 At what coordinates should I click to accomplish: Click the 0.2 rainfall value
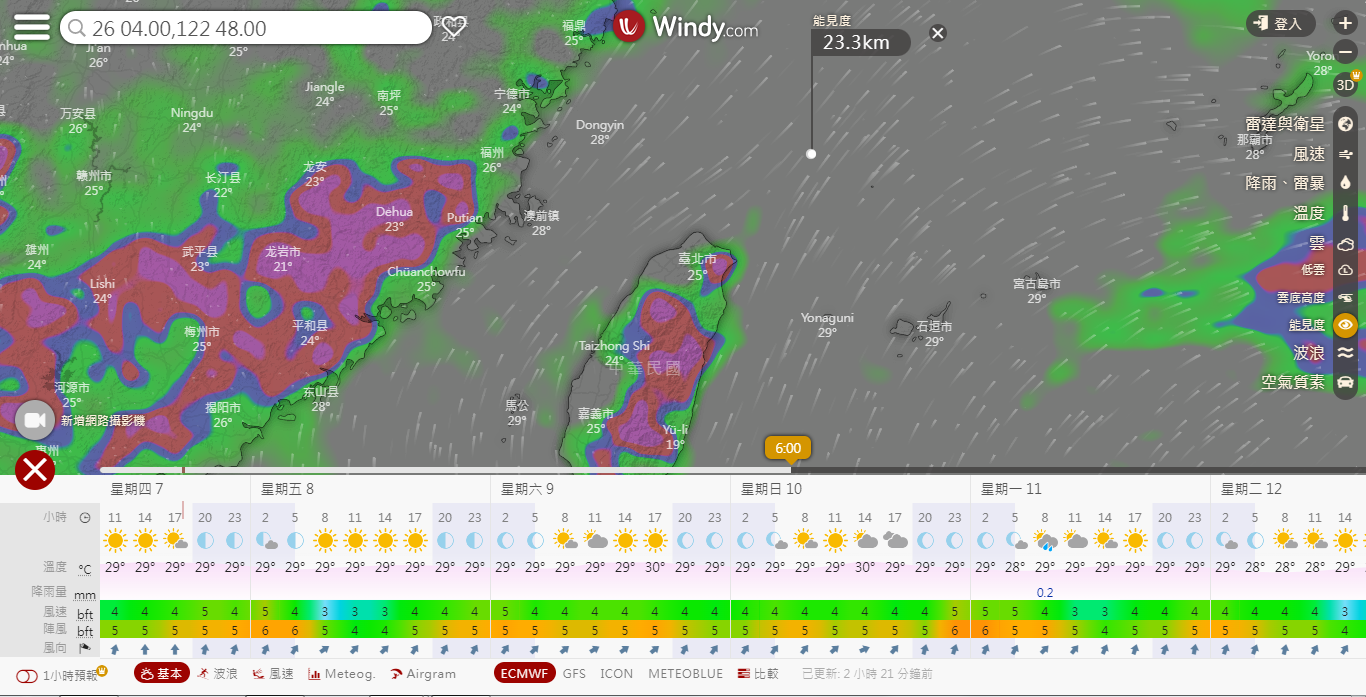click(x=1045, y=593)
